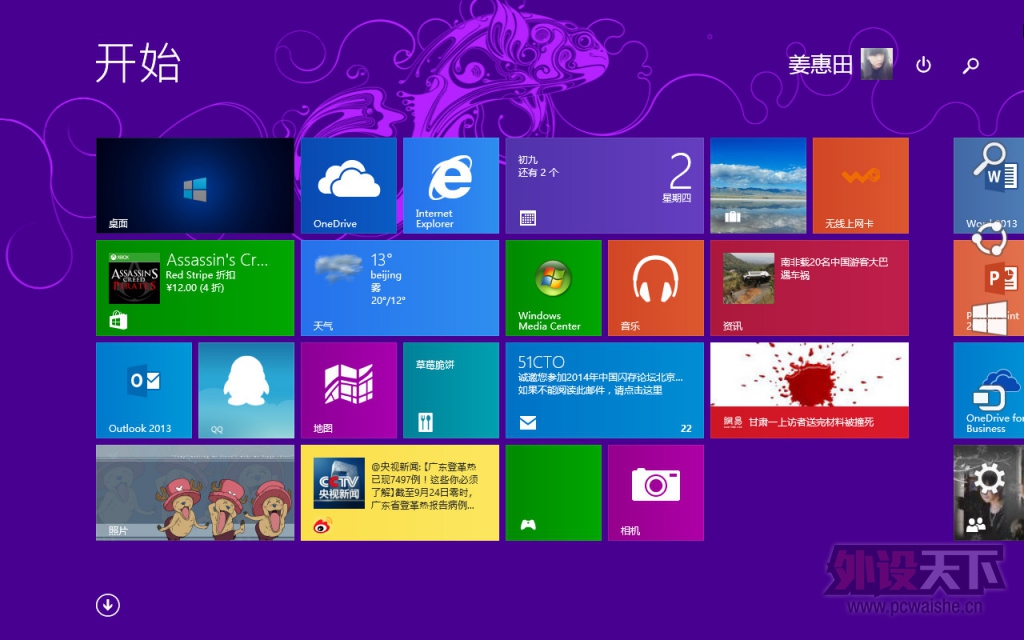Open the calendar tile showing 星期四
The height and width of the screenshot is (640, 1024).
click(x=605, y=185)
